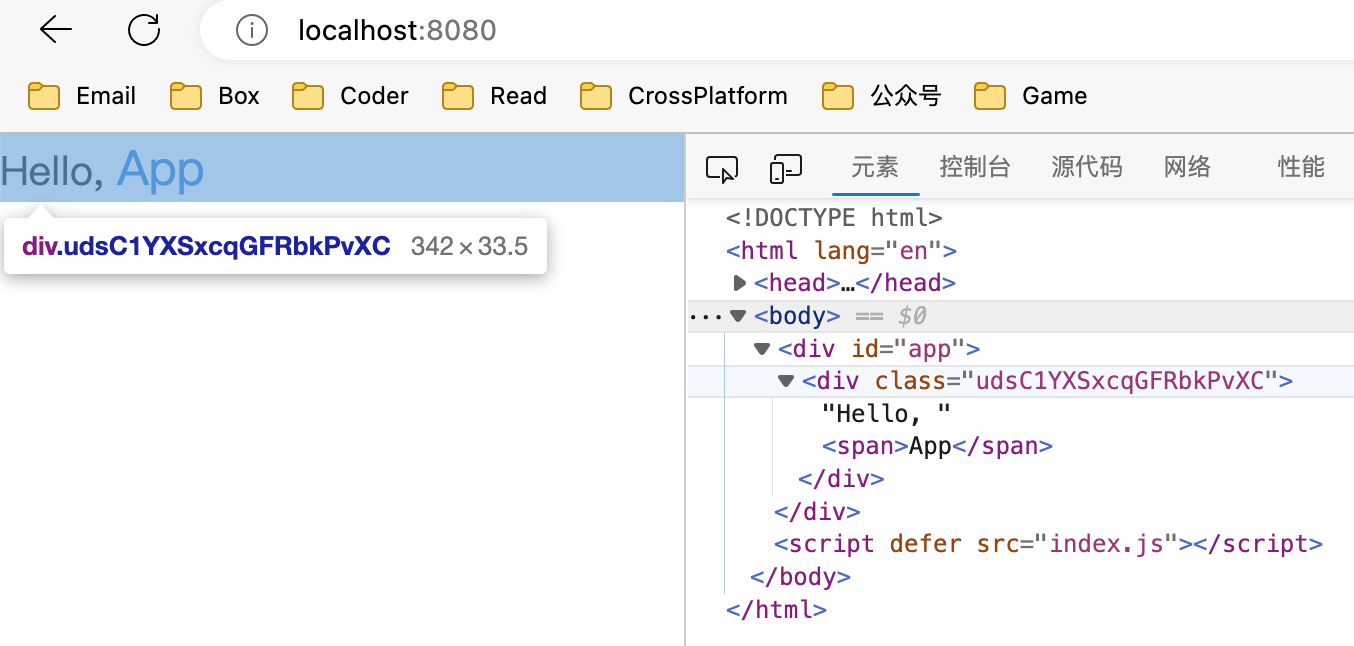Viewport: 1354px width, 646px height.
Task: Switch to the 控制台 tab
Action: coord(975,167)
